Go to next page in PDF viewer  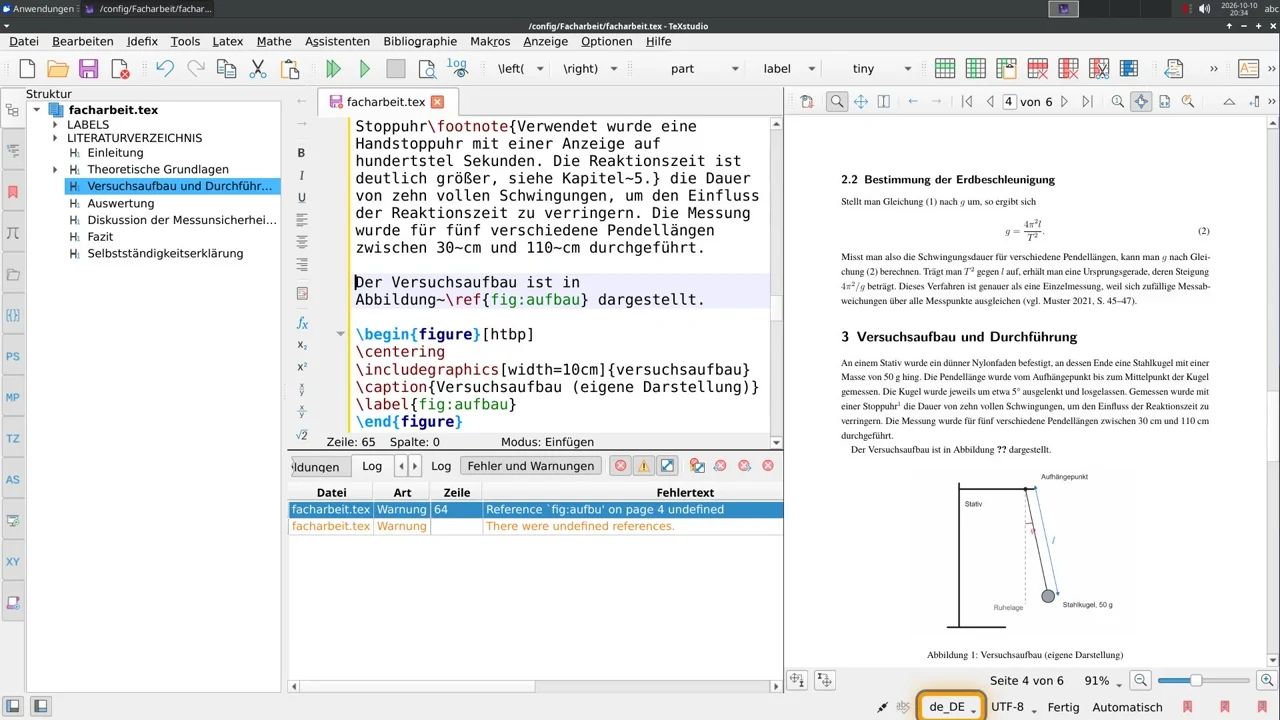tap(1064, 102)
